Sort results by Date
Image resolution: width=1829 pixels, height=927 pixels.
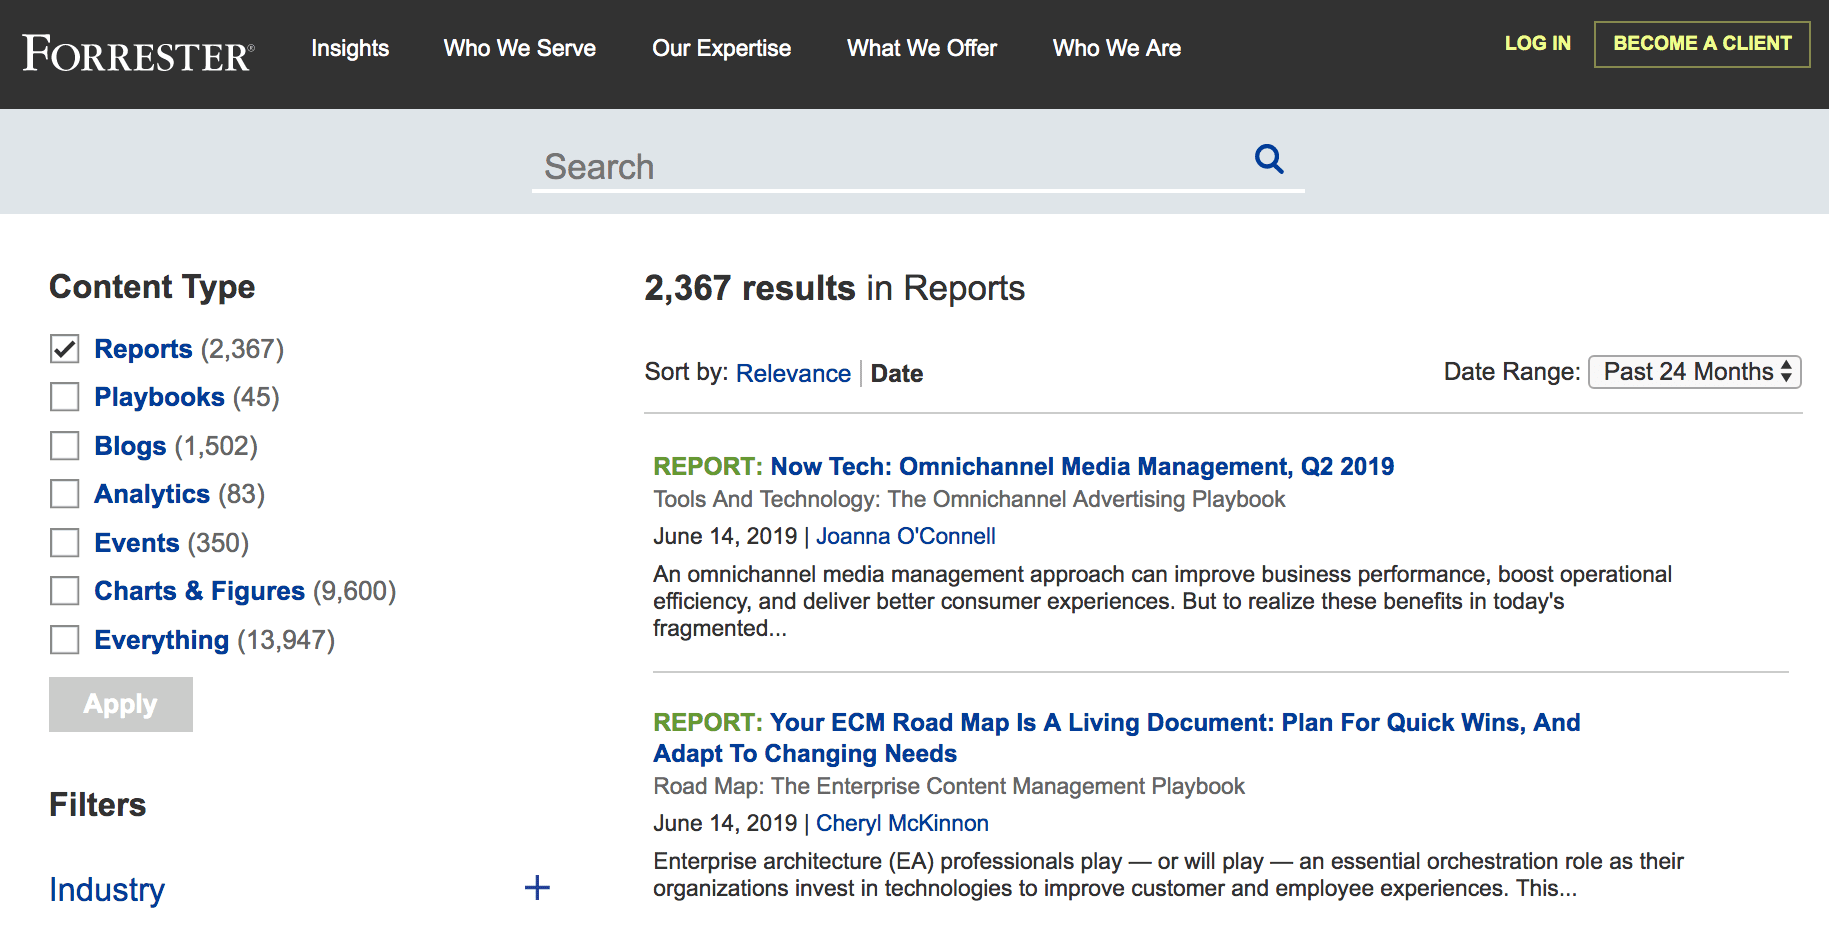[x=897, y=373]
